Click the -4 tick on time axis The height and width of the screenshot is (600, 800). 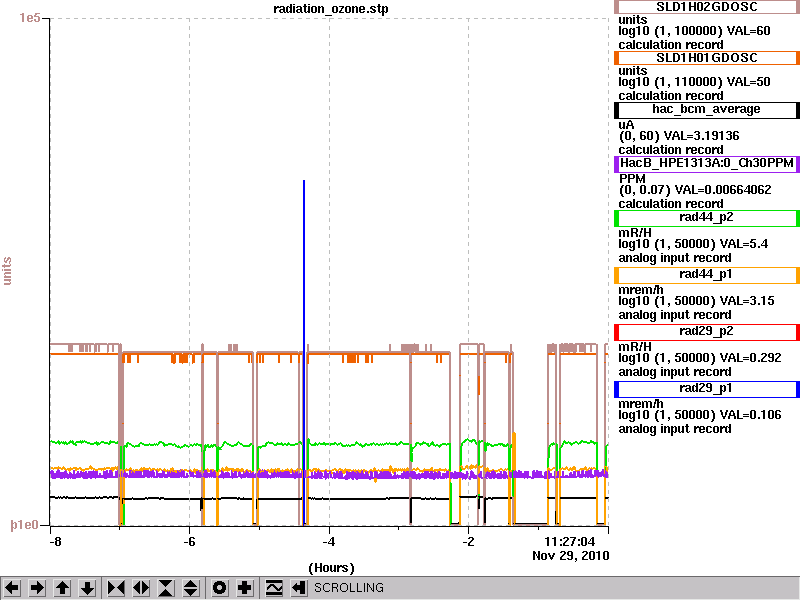(x=329, y=542)
